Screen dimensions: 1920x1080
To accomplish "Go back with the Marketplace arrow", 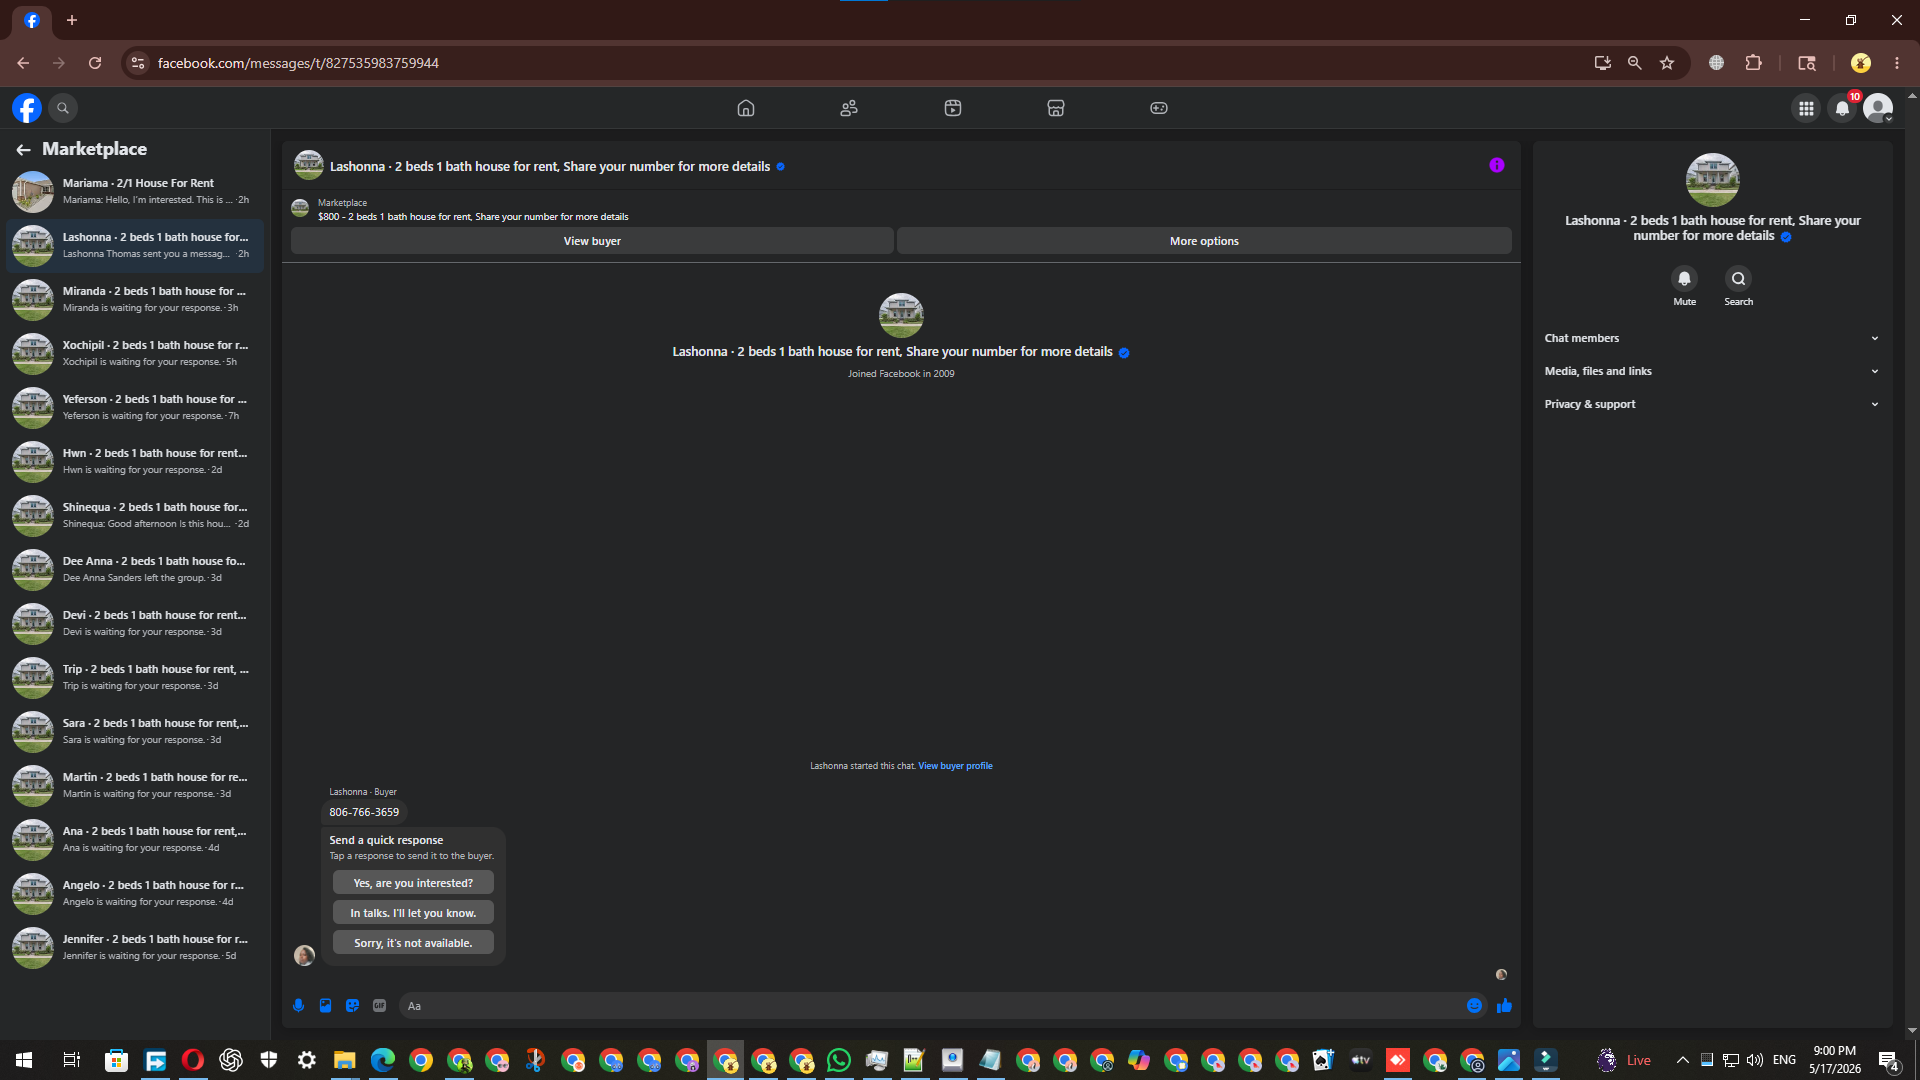I will pos(23,149).
